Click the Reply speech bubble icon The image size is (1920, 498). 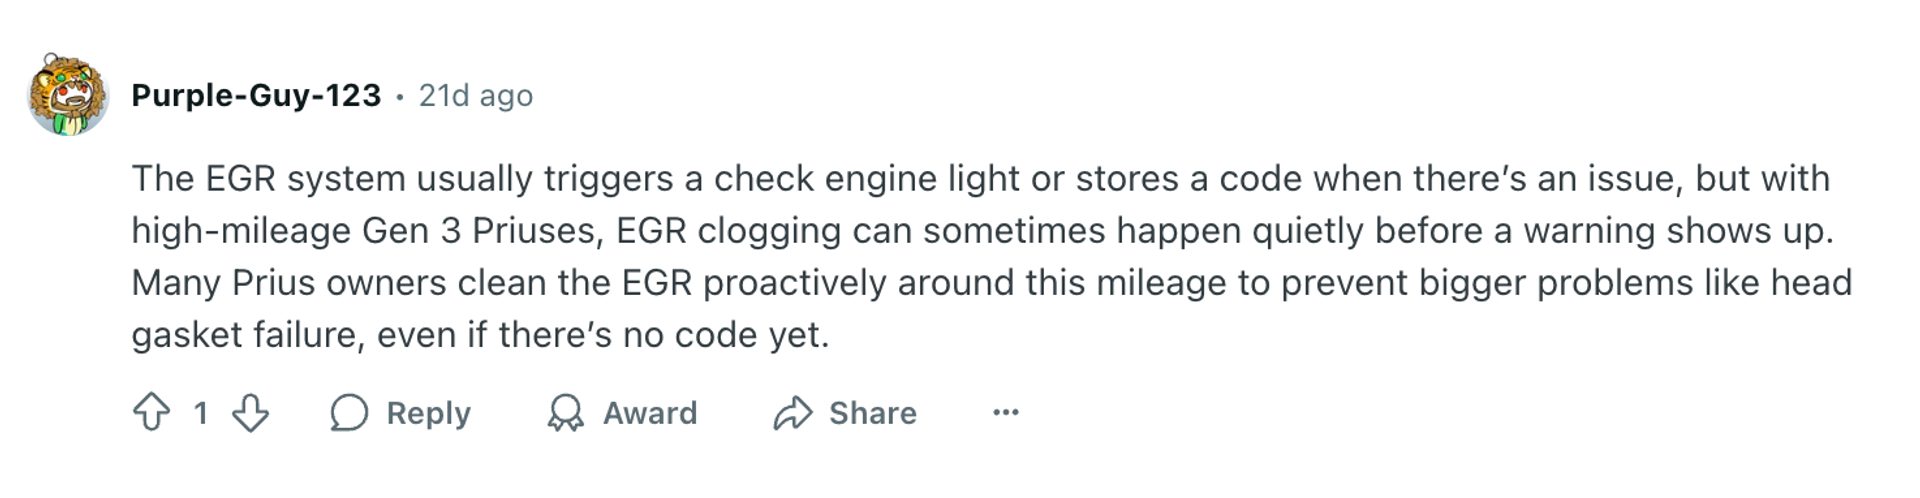349,412
